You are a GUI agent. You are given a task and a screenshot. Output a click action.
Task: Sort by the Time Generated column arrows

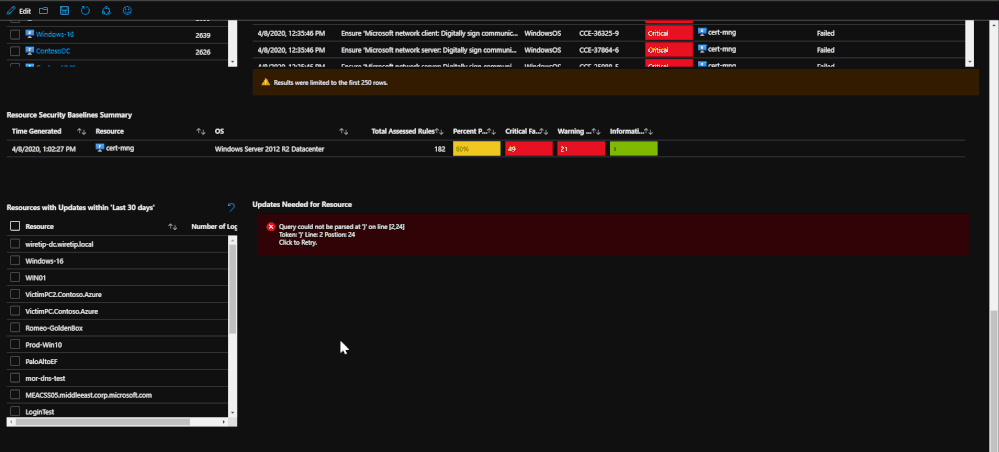click(81, 131)
